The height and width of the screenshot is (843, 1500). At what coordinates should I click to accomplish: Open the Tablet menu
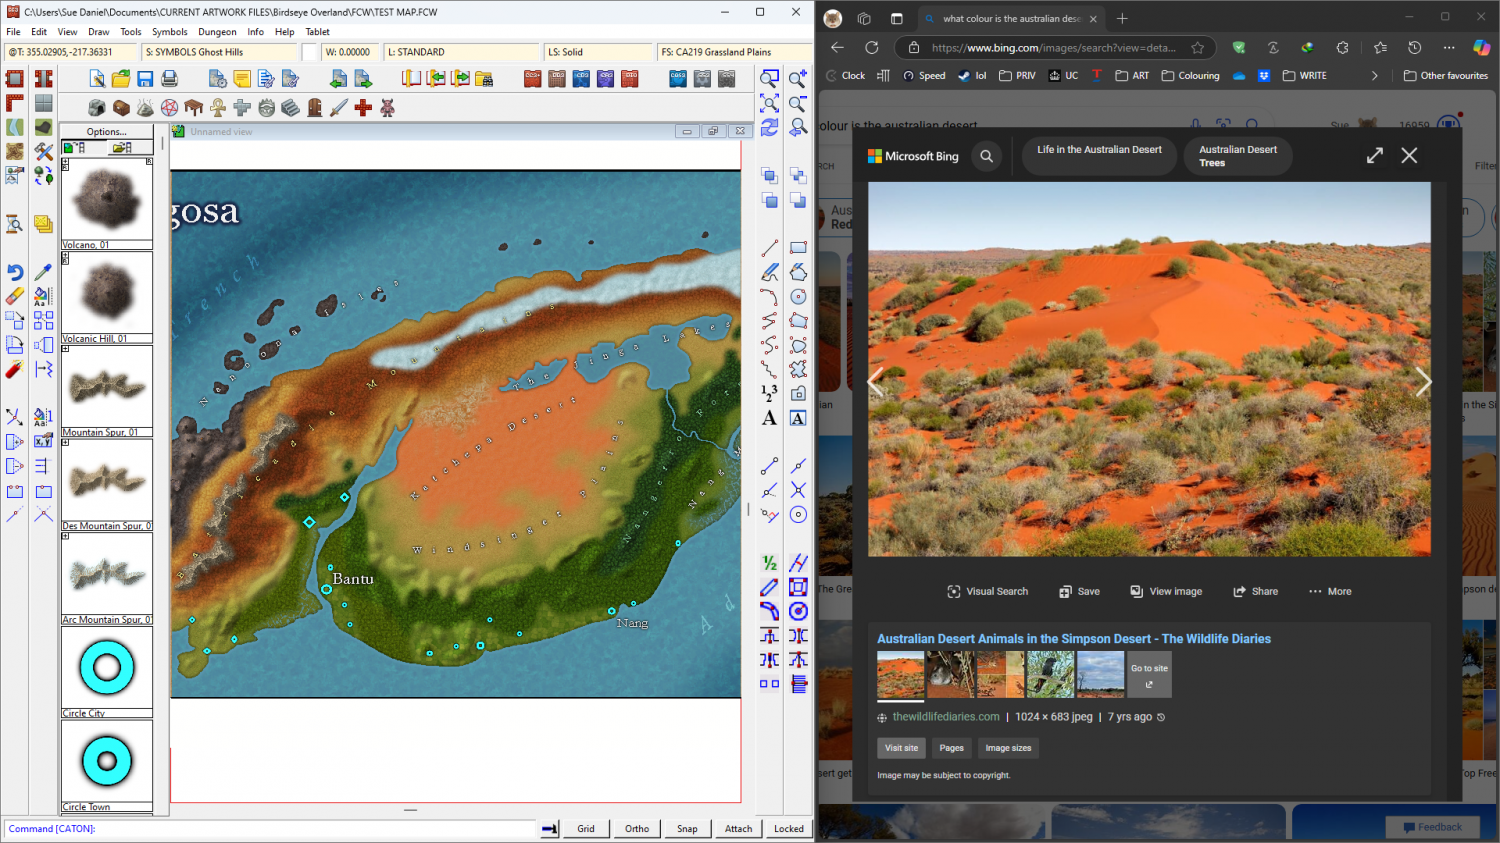click(317, 32)
